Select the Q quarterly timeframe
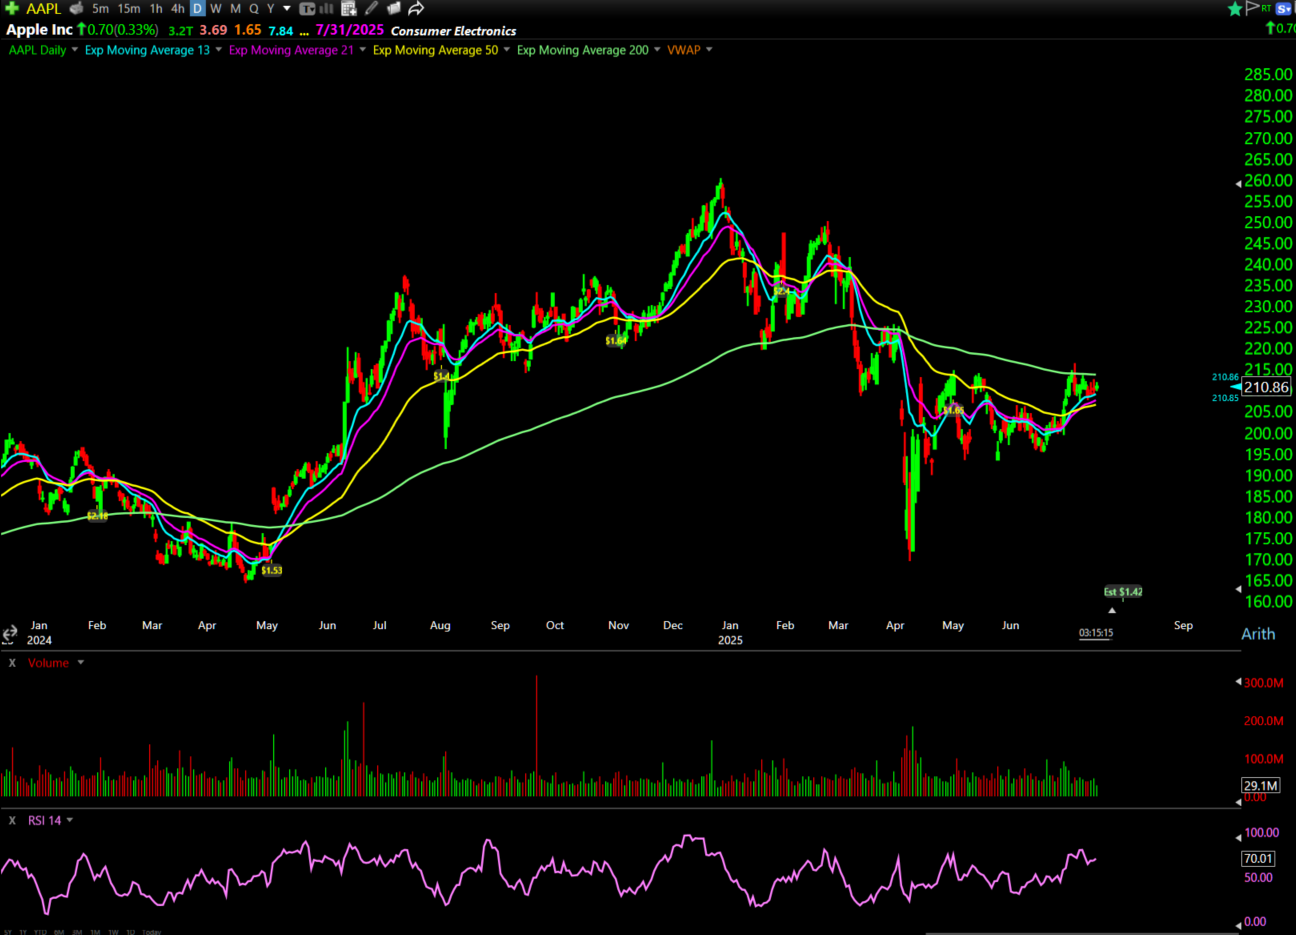 pyautogui.click(x=254, y=8)
